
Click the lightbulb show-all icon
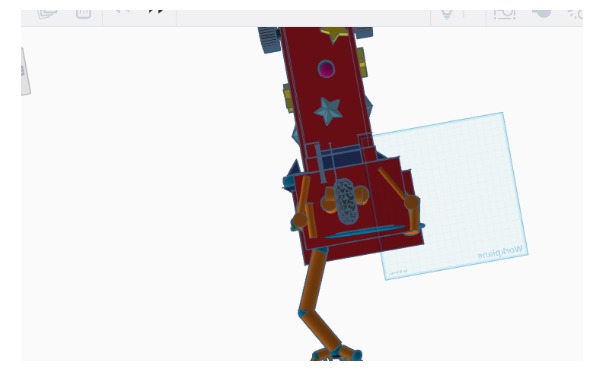point(447,14)
